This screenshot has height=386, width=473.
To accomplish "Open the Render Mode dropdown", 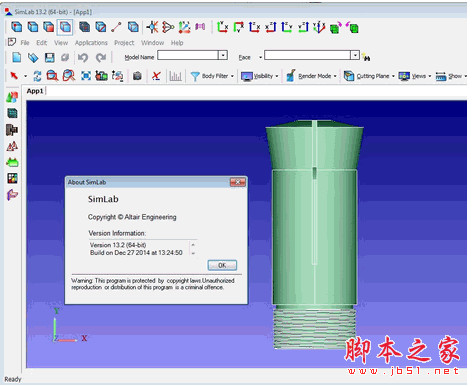I will (311, 76).
